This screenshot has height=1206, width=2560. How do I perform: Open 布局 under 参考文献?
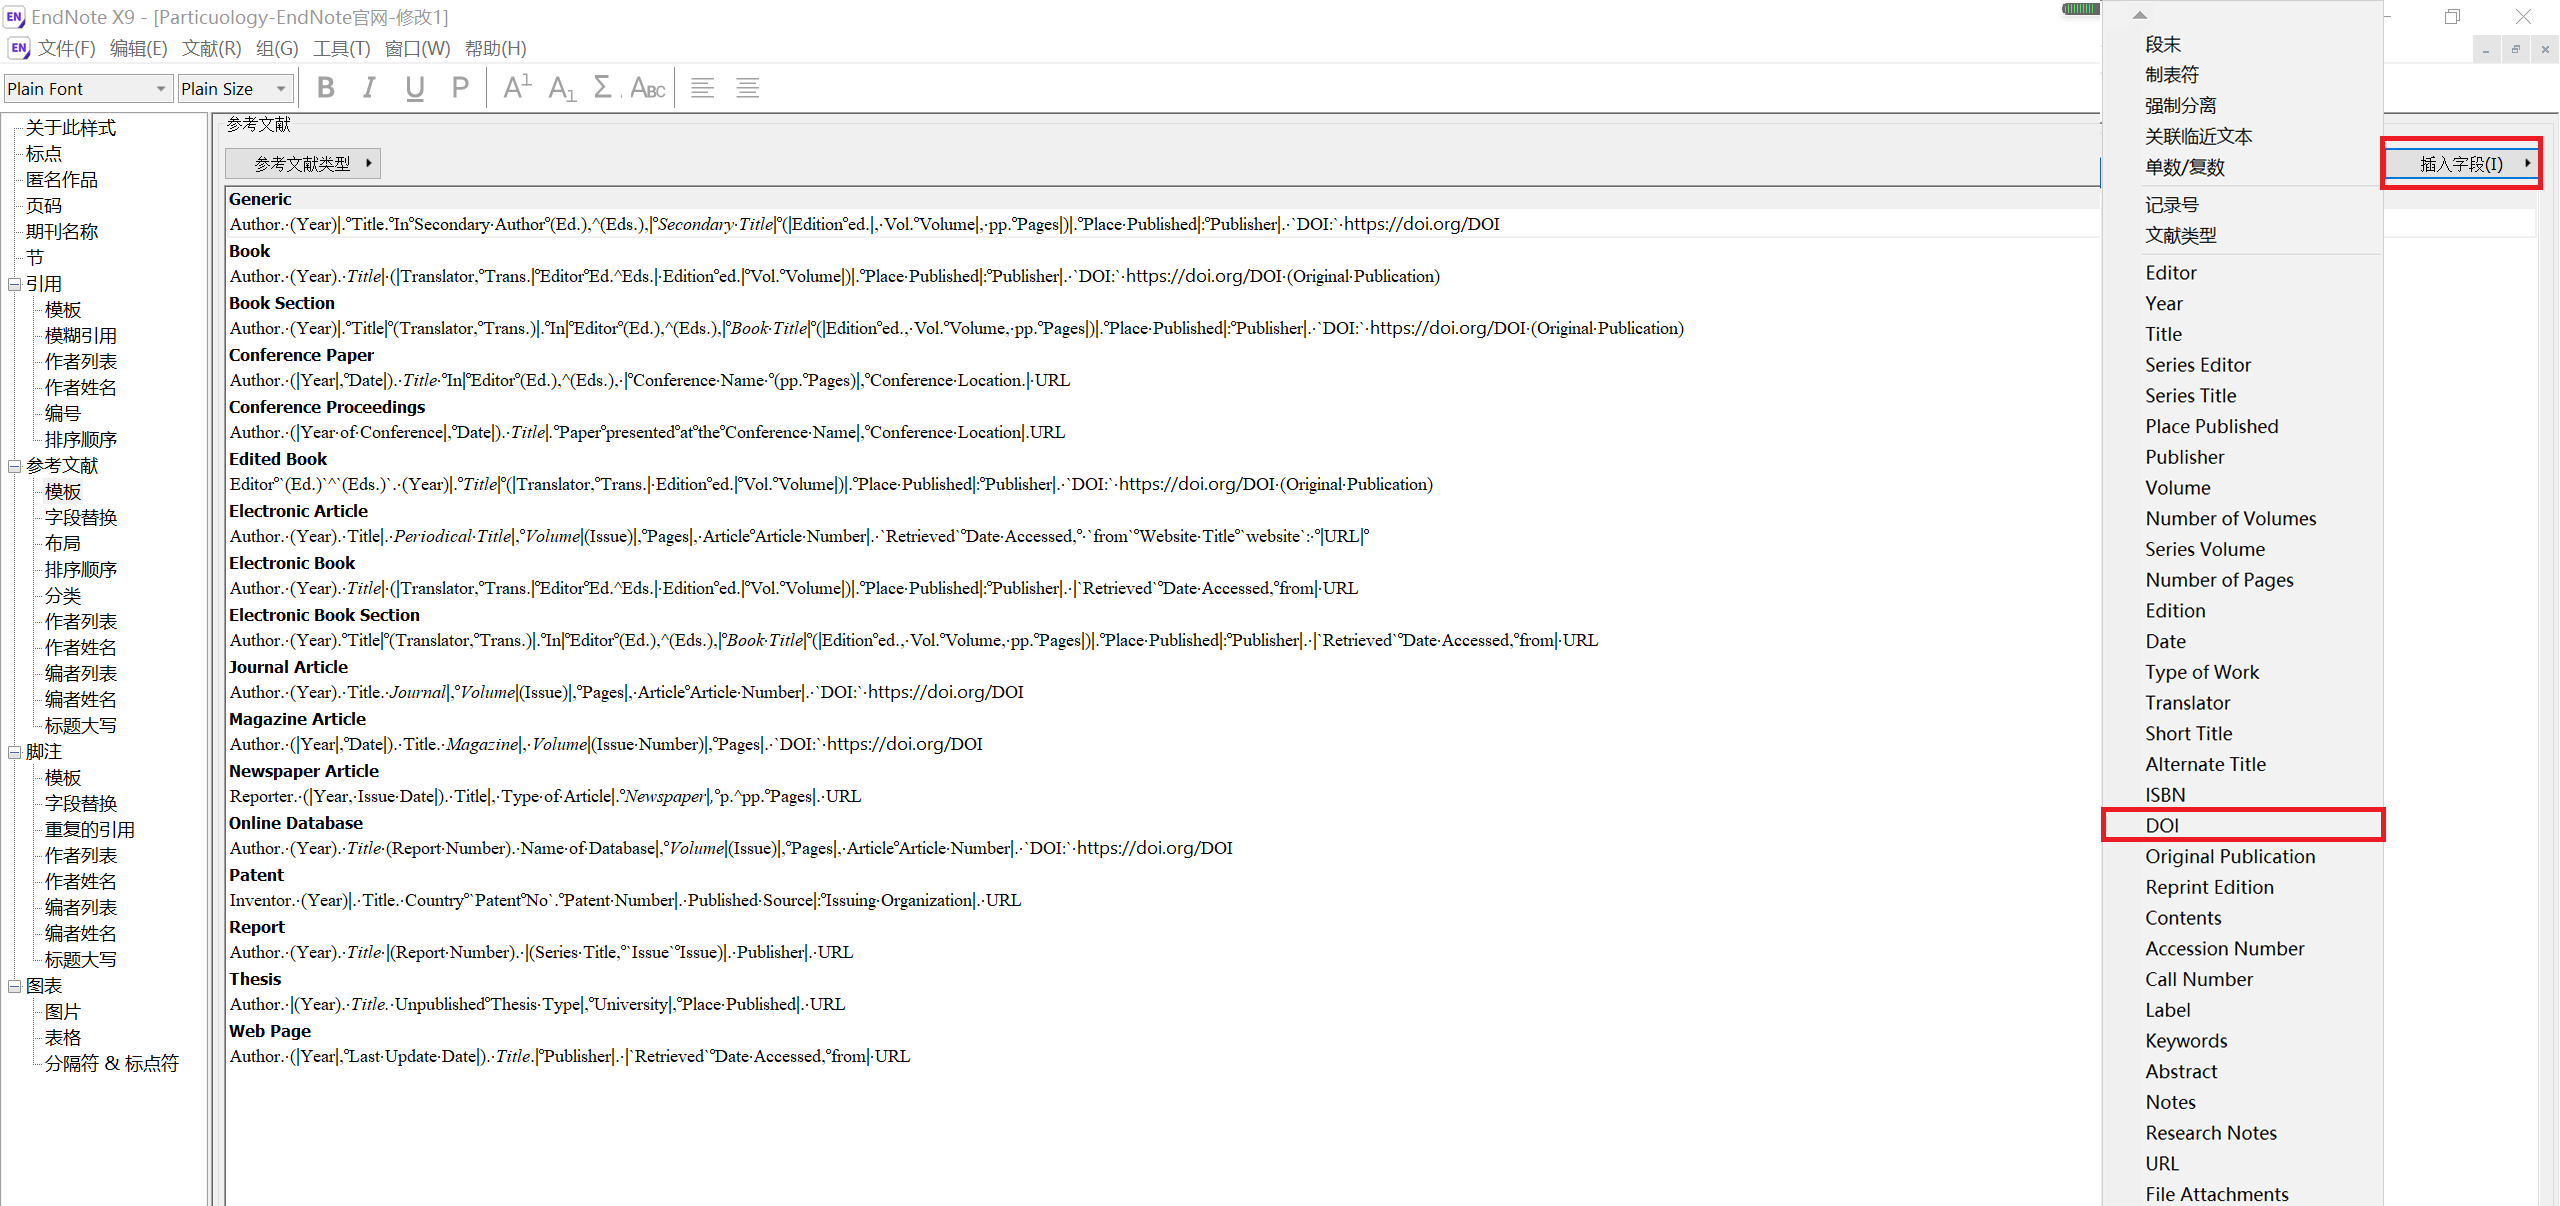(x=63, y=544)
